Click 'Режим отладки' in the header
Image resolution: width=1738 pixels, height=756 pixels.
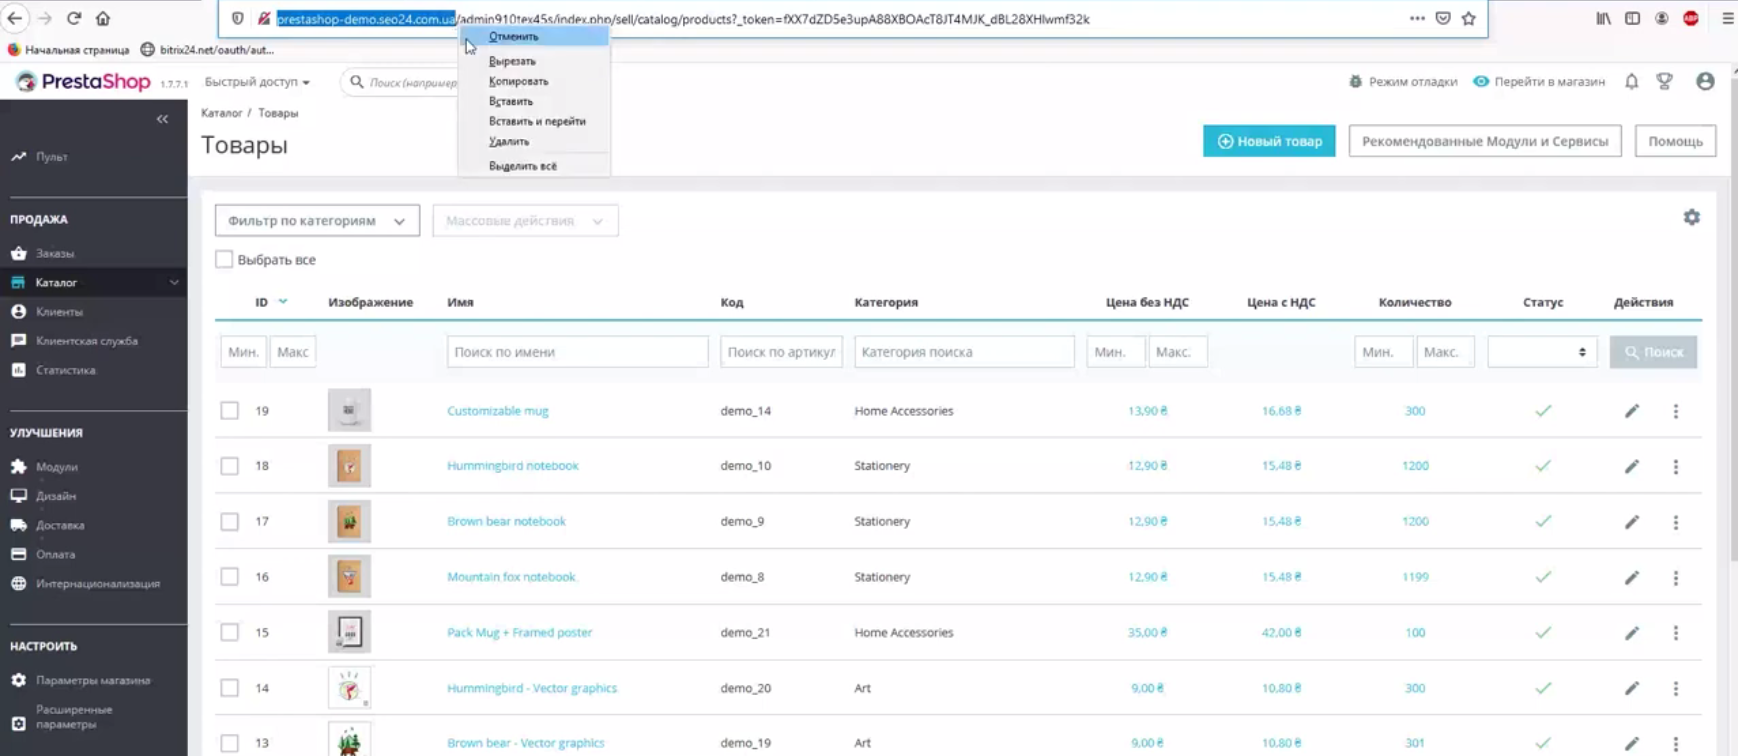(1403, 82)
